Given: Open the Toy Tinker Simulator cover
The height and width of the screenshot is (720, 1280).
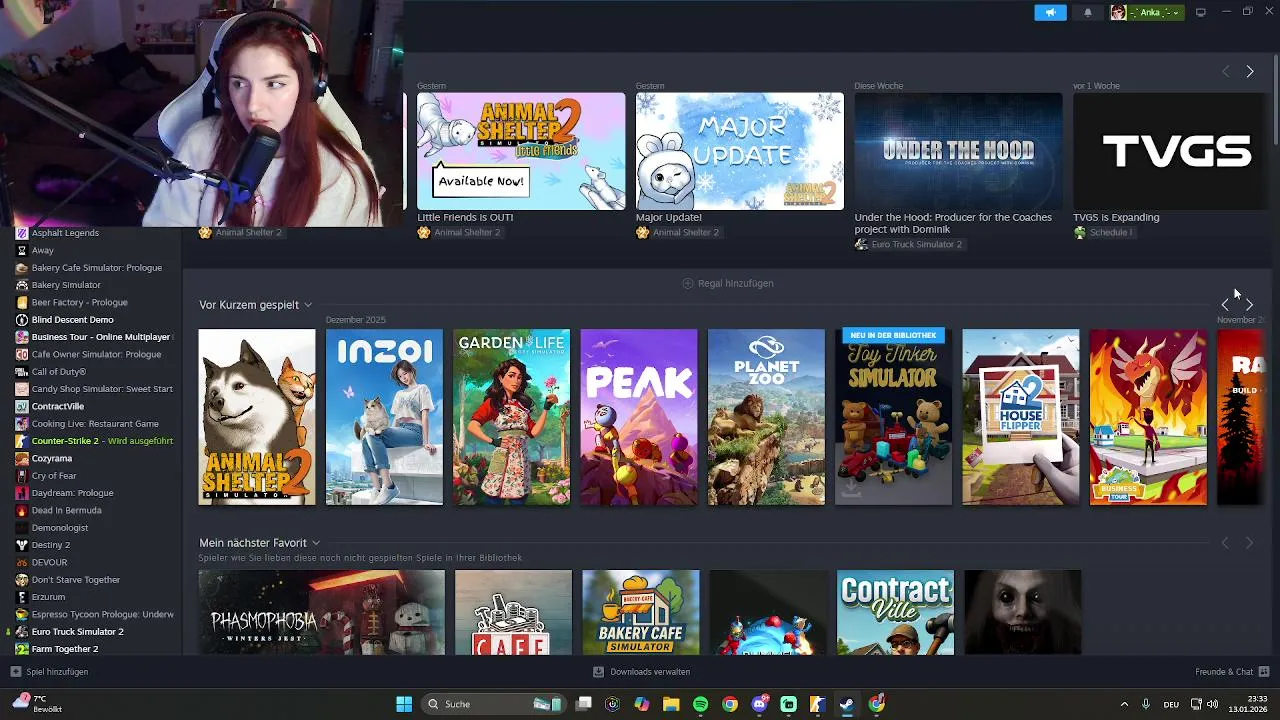Looking at the screenshot, I should 893,417.
